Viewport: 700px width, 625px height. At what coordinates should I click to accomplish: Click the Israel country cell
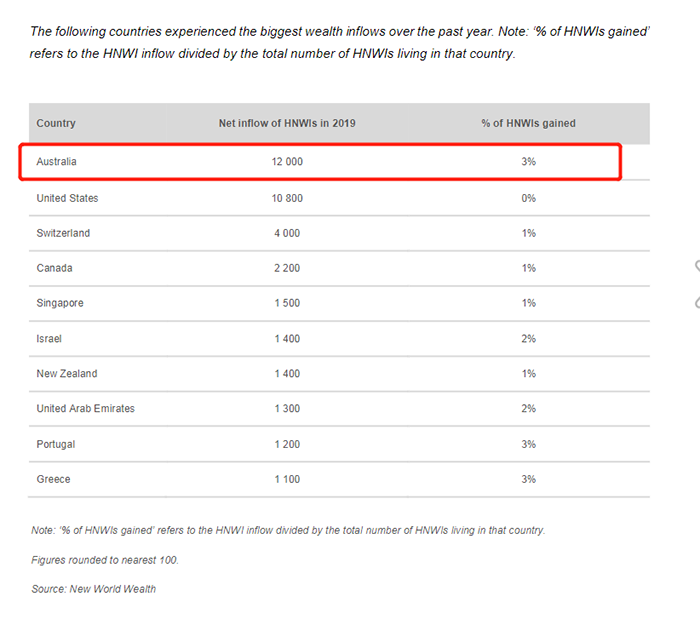pos(49,339)
